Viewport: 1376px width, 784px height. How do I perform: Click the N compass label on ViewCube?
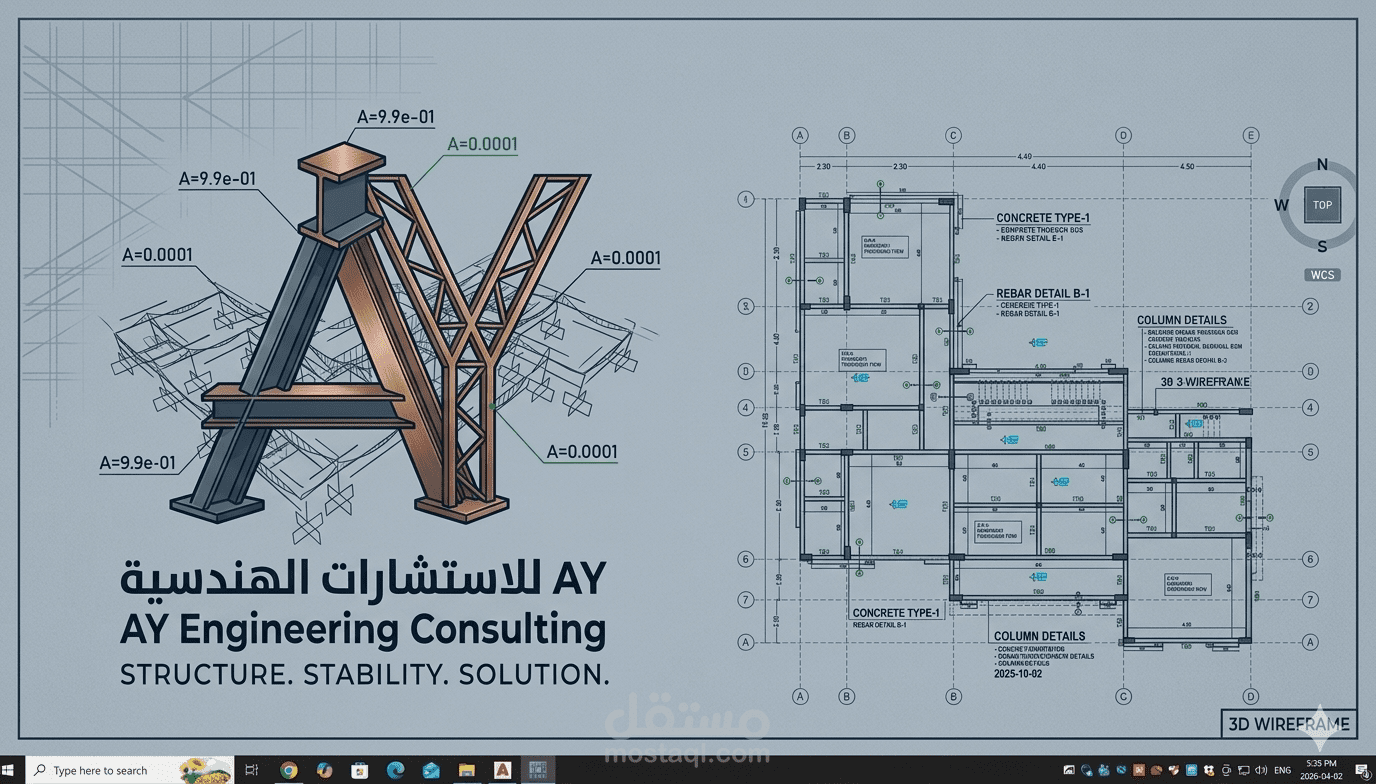[x=1322, y=165]
